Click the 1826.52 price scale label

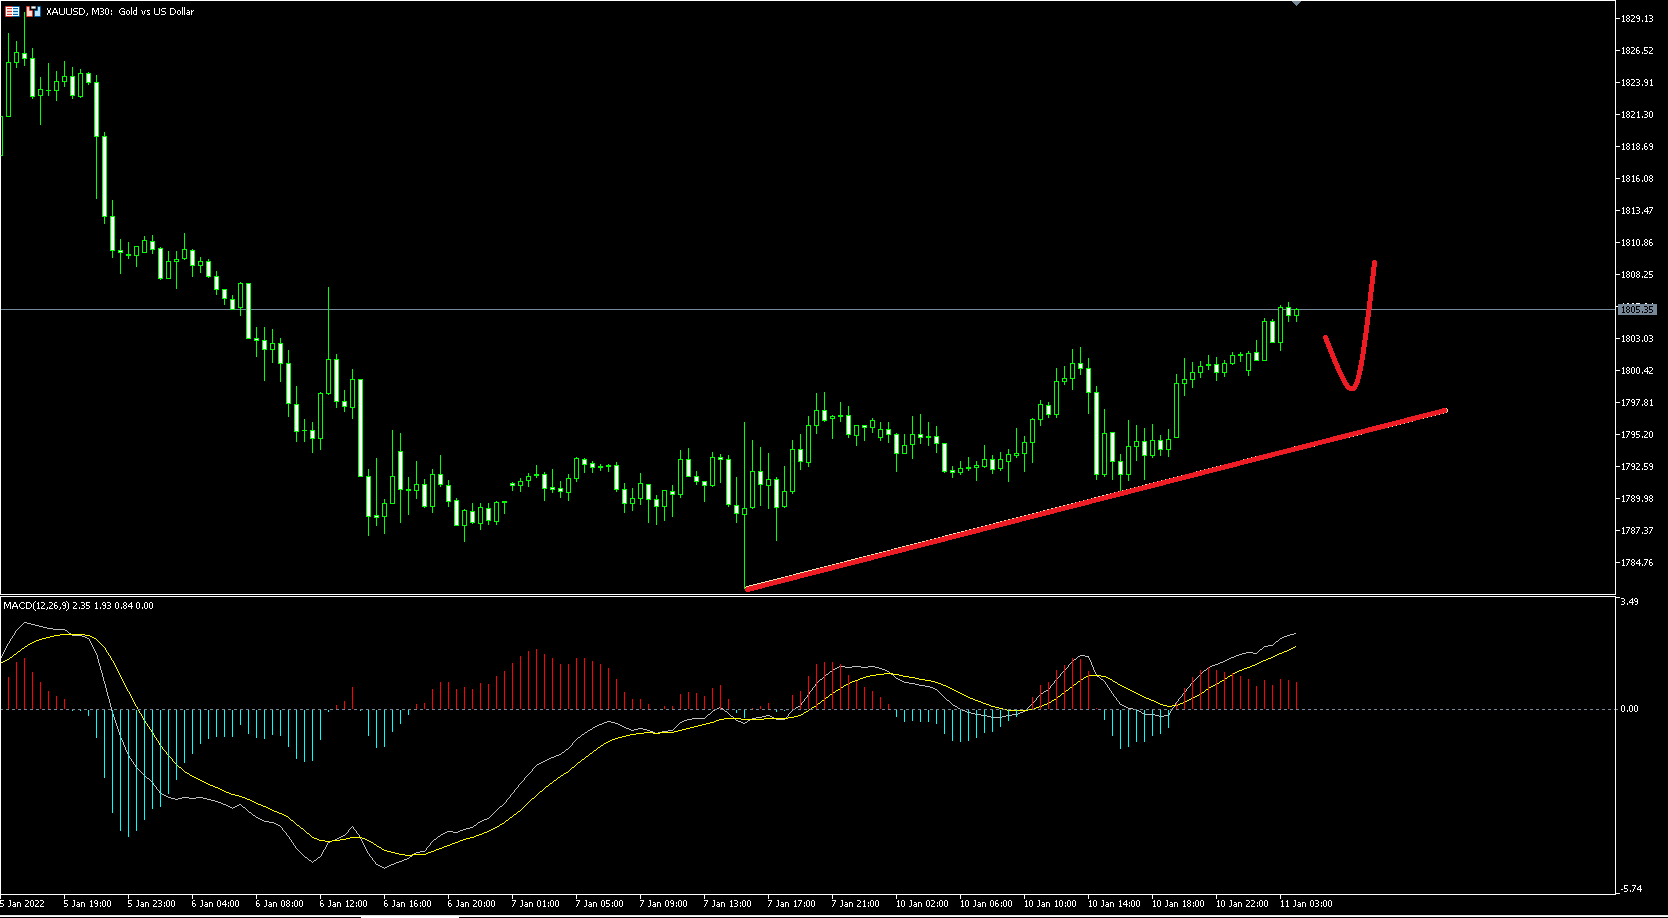1637,51
